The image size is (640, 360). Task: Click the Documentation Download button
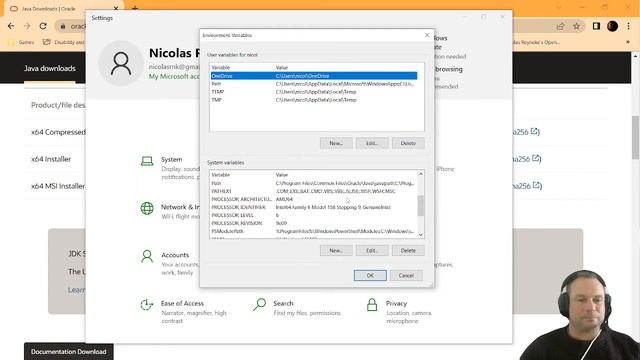point(69,351)
